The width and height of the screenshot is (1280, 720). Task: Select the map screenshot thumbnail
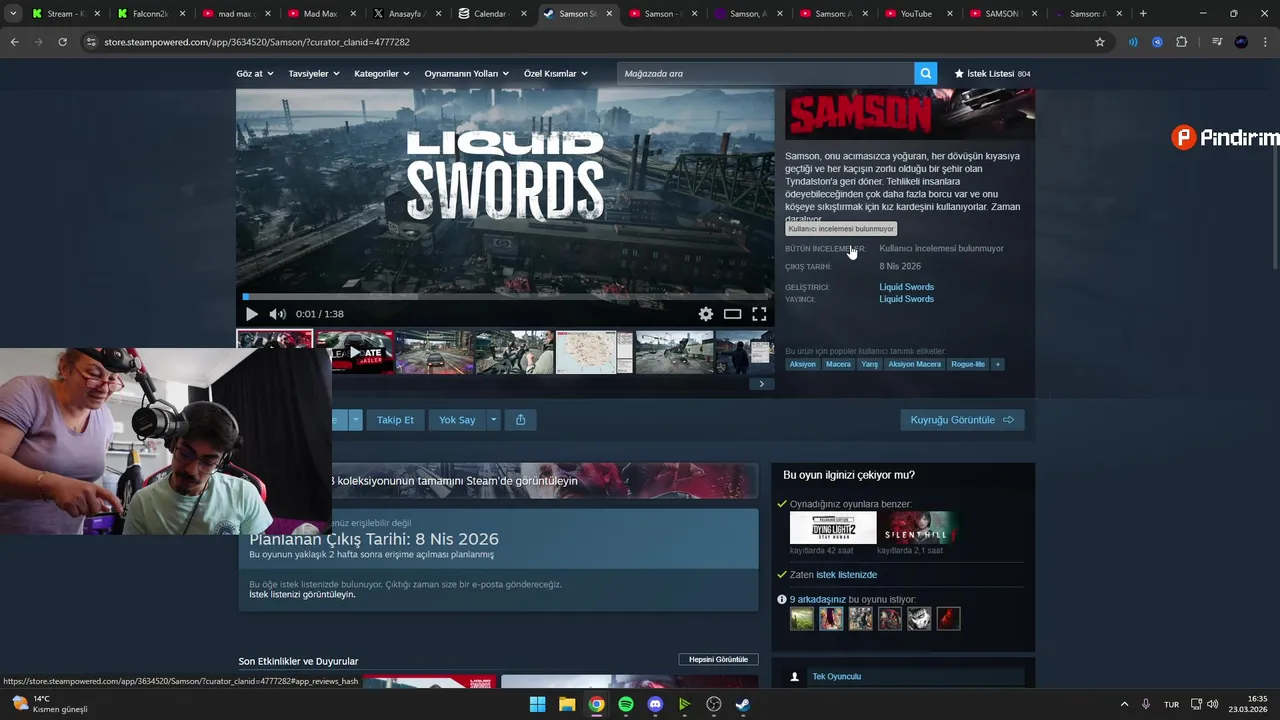pos(594,352)
